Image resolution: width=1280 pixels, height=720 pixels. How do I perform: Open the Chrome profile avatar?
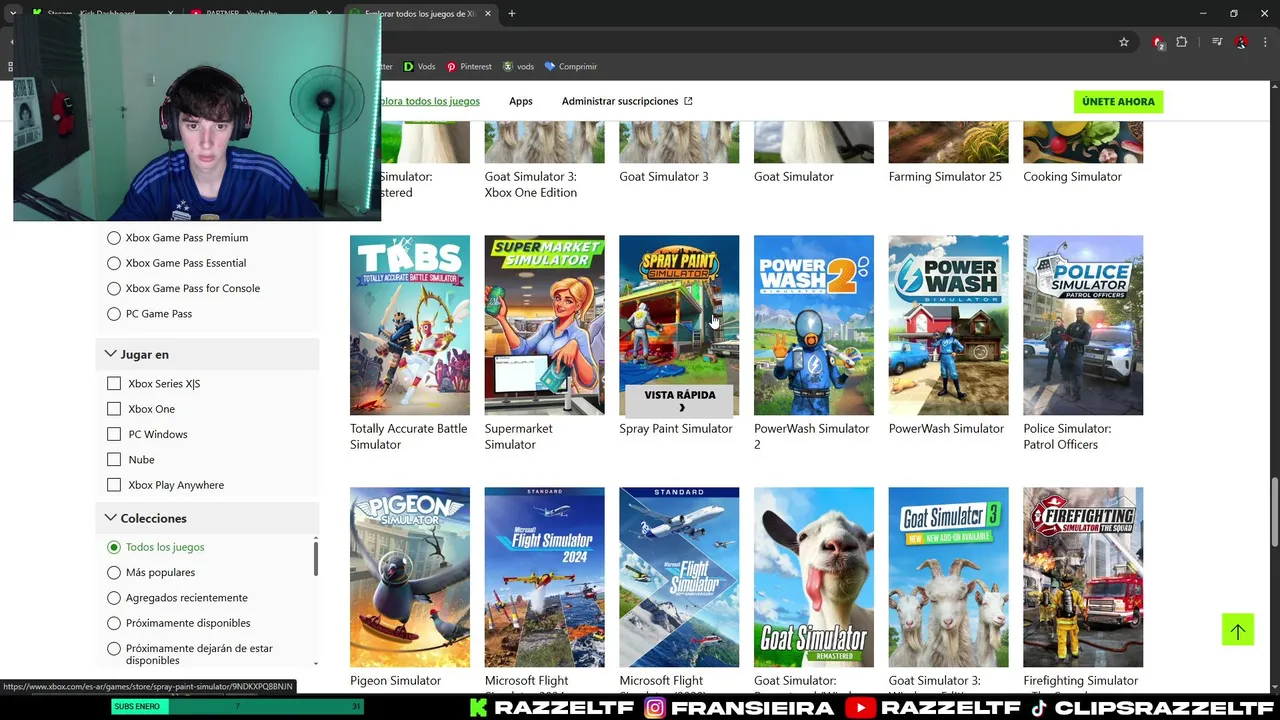tap(1241, 42)
